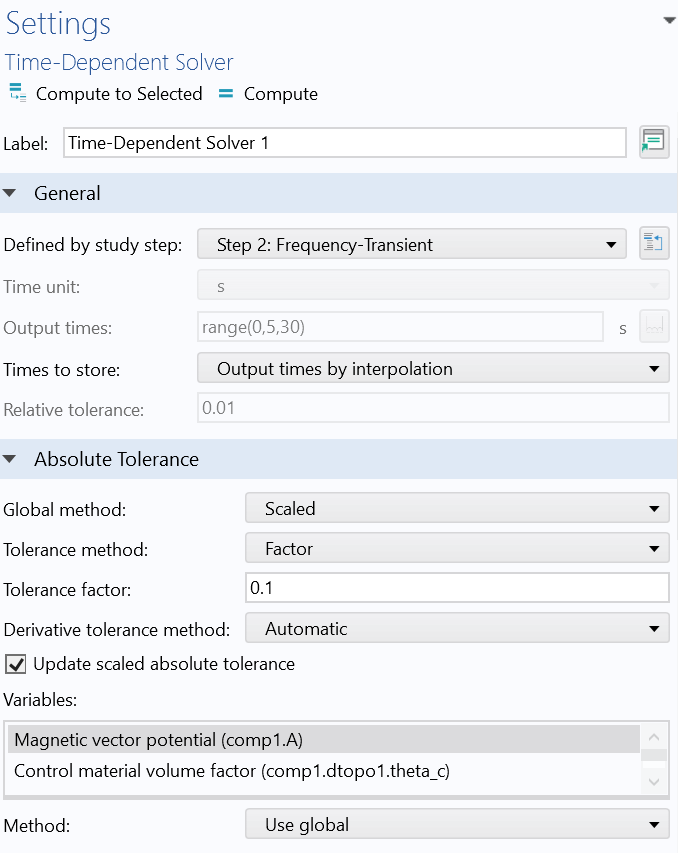
Task: Click the Compute button text
Action: 281,94
